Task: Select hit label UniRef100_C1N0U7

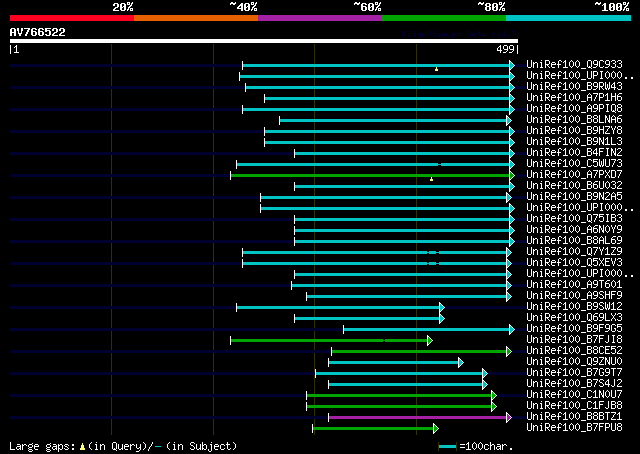Action: [574, 395]
